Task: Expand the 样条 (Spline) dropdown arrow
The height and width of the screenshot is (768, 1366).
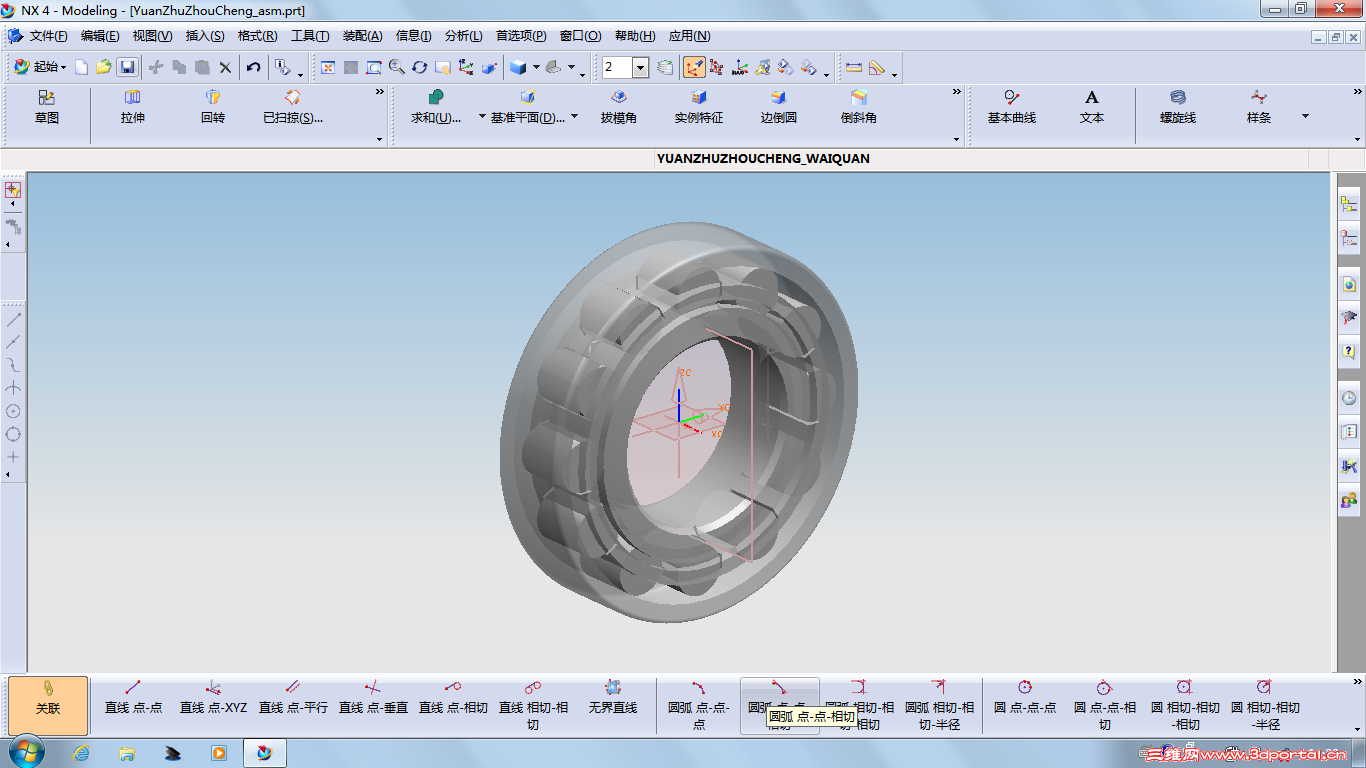Action: [1305, 117]
